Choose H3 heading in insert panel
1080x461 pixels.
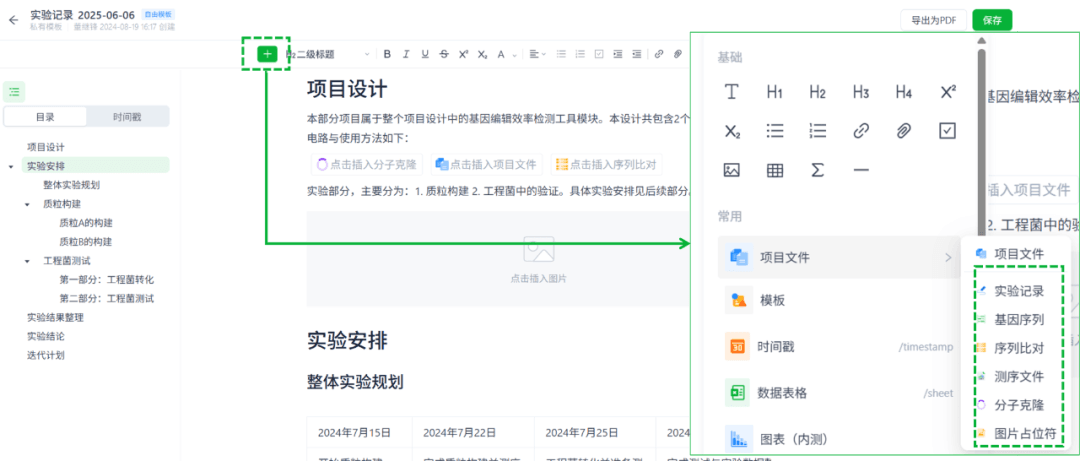861,92
